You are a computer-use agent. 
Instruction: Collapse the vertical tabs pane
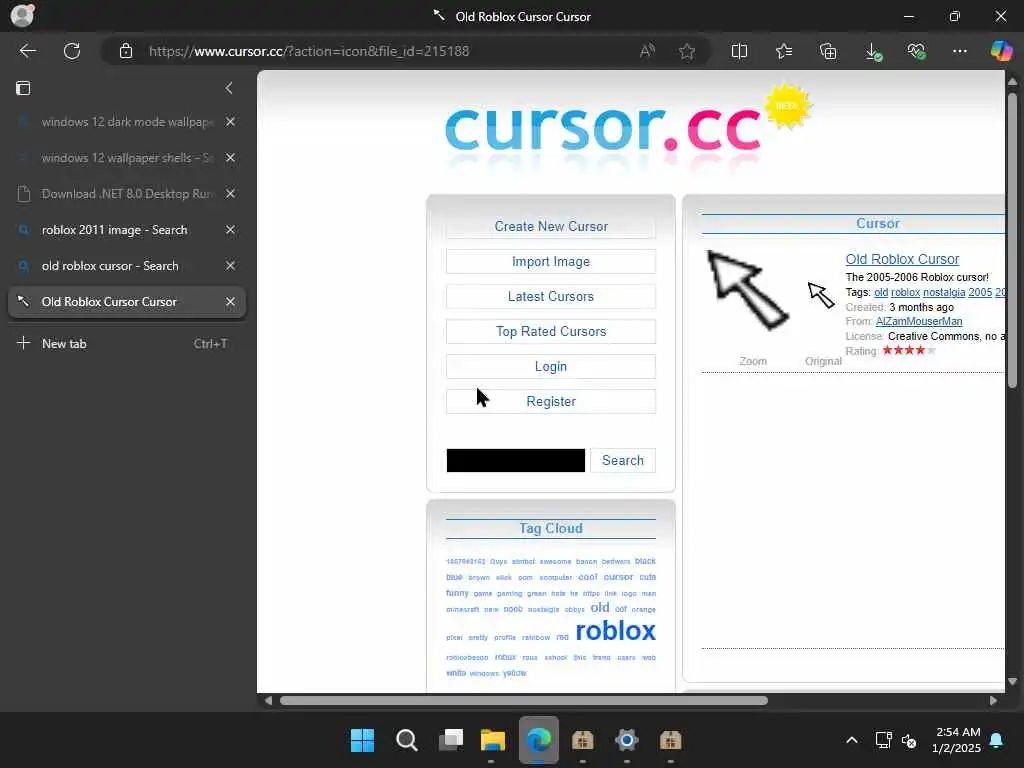click(229, 88)
